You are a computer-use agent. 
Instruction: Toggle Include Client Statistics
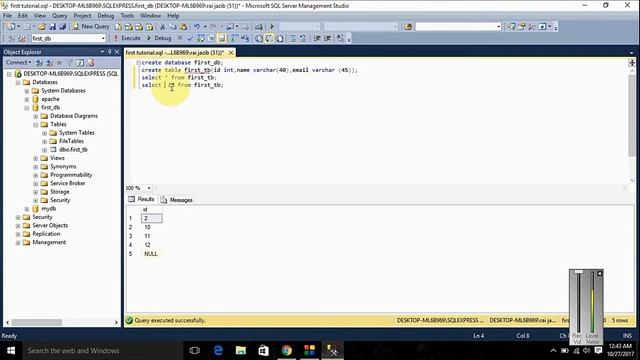[x=244, y=38]
